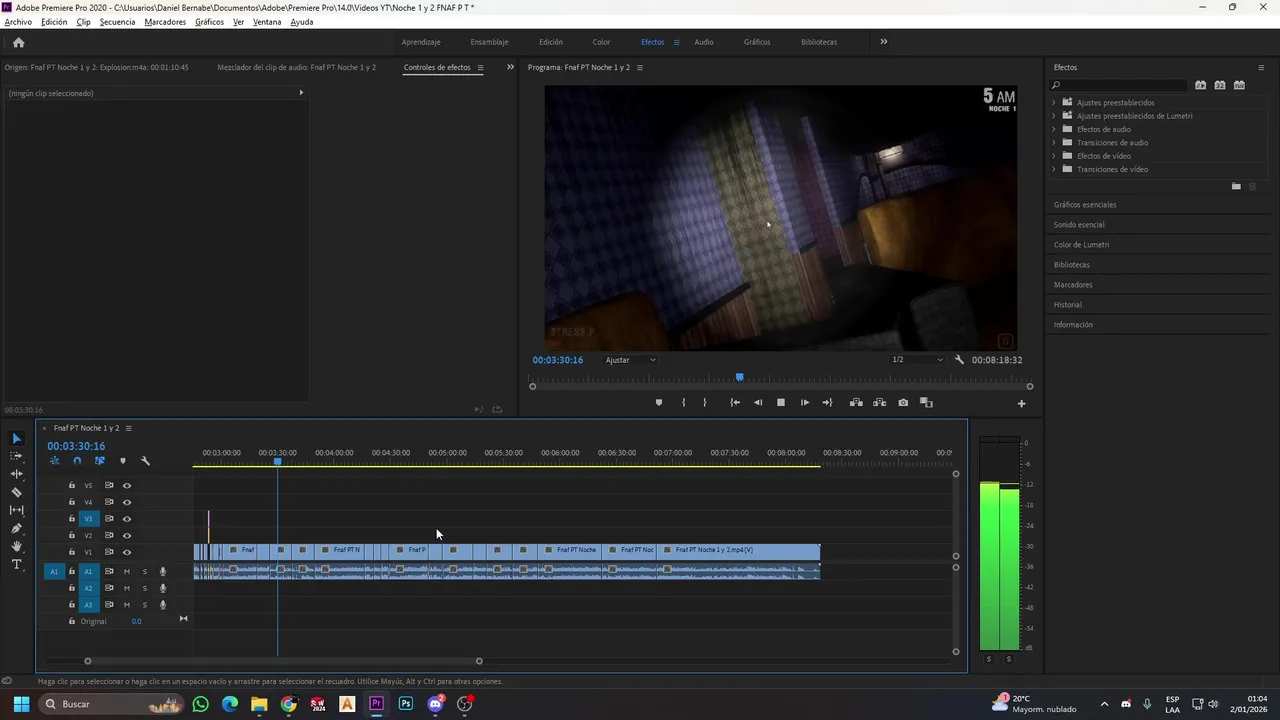This screenshot has height=720, width=1280.
Task: Toggle sync lock on track V4
Action: click(x=109, y=502)
